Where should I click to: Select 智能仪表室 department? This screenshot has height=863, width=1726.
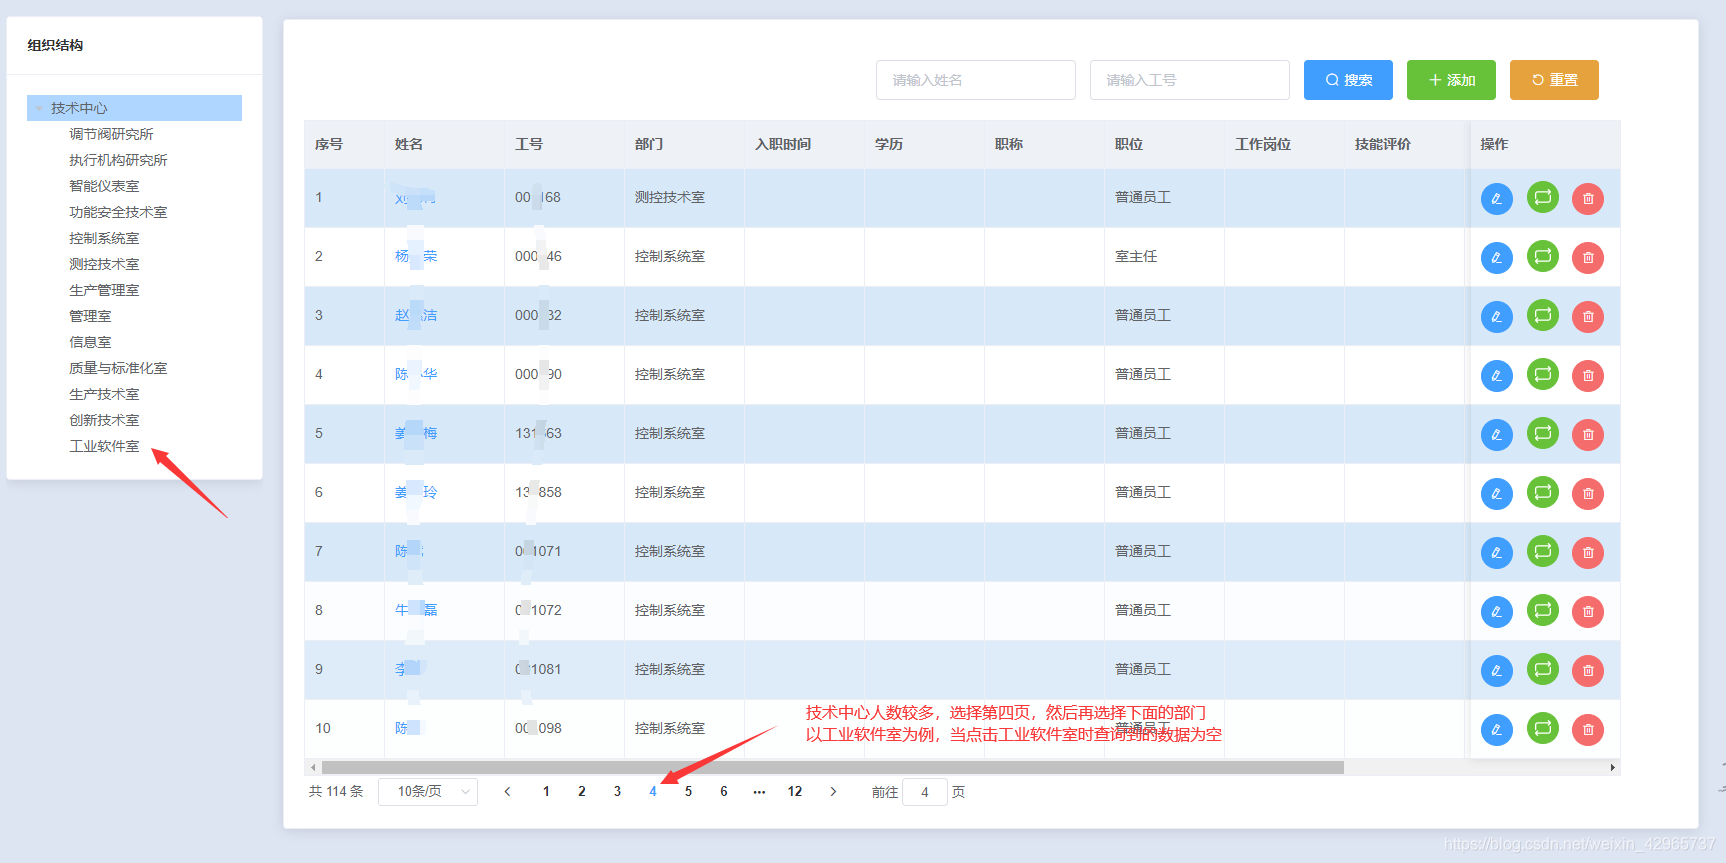[x=104, y=186]
